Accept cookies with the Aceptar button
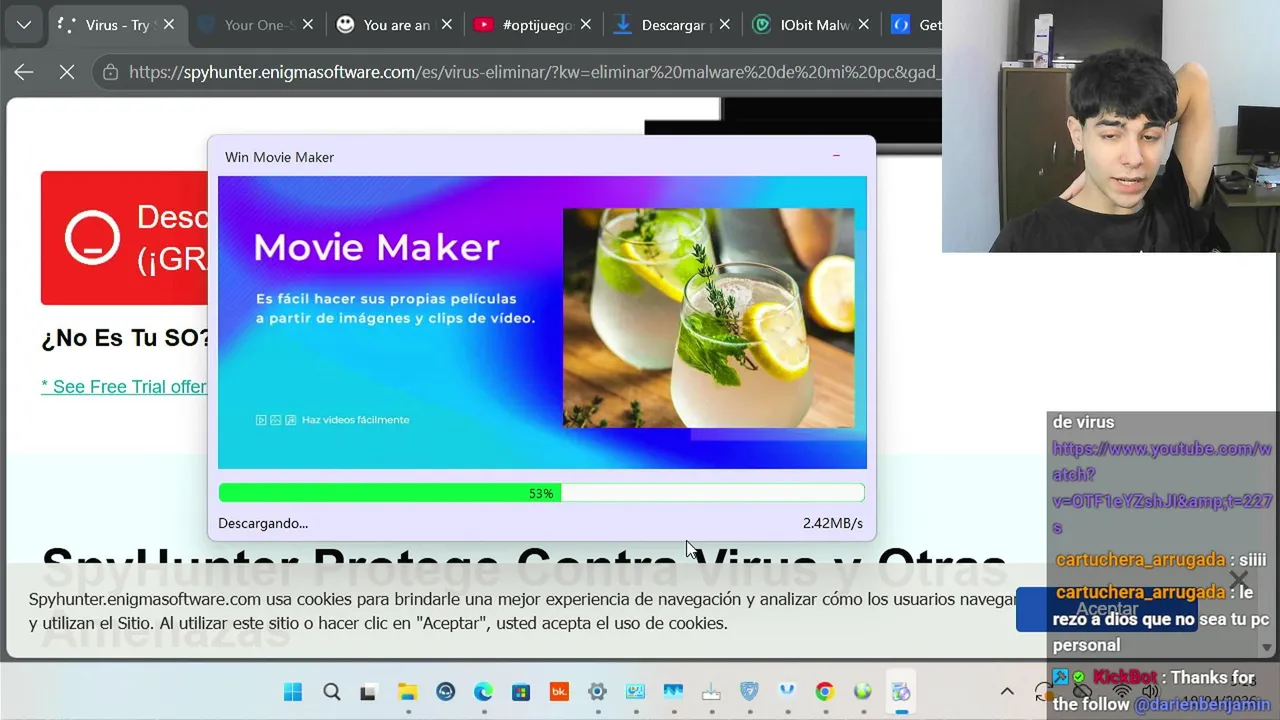 click(1106, 609)
